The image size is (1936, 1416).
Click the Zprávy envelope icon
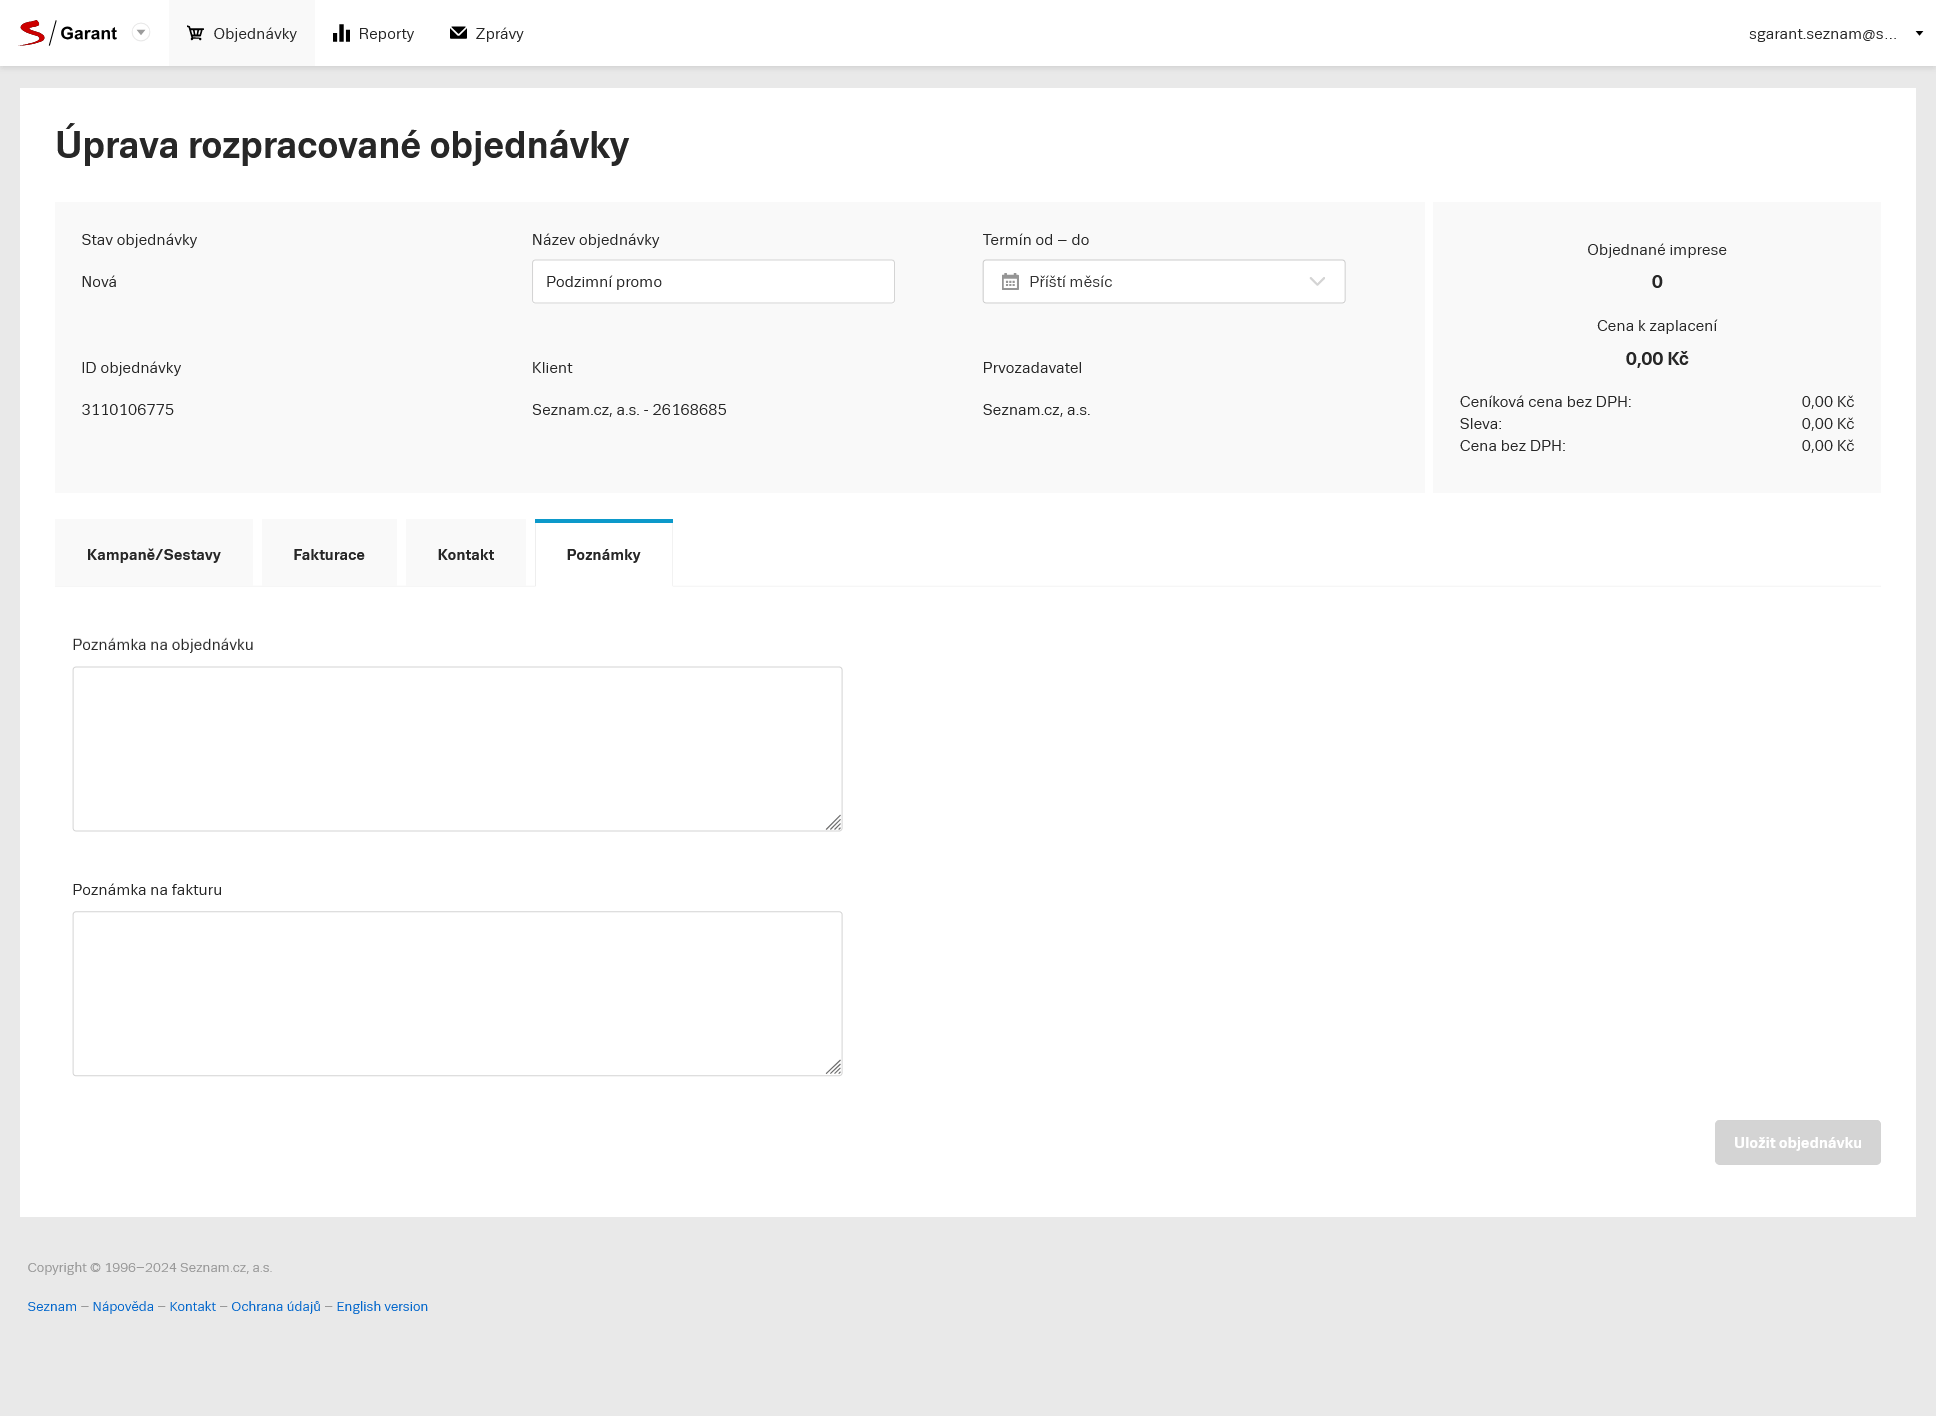point(458,33)
